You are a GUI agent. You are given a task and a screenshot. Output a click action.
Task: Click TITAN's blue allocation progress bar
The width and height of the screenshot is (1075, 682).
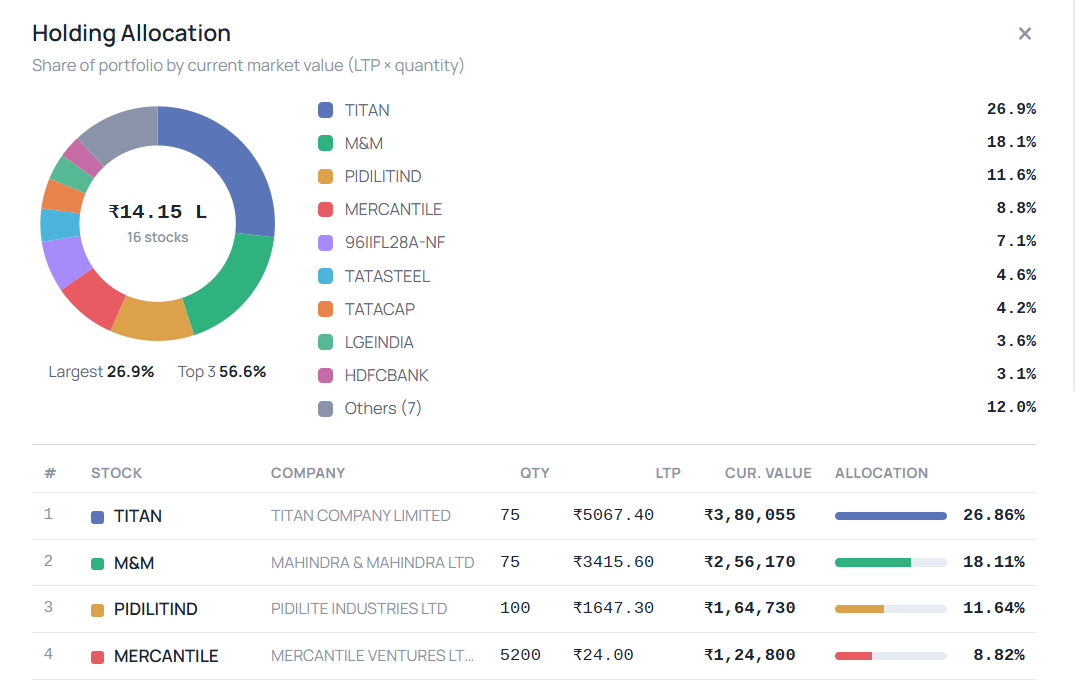(891, 516)
